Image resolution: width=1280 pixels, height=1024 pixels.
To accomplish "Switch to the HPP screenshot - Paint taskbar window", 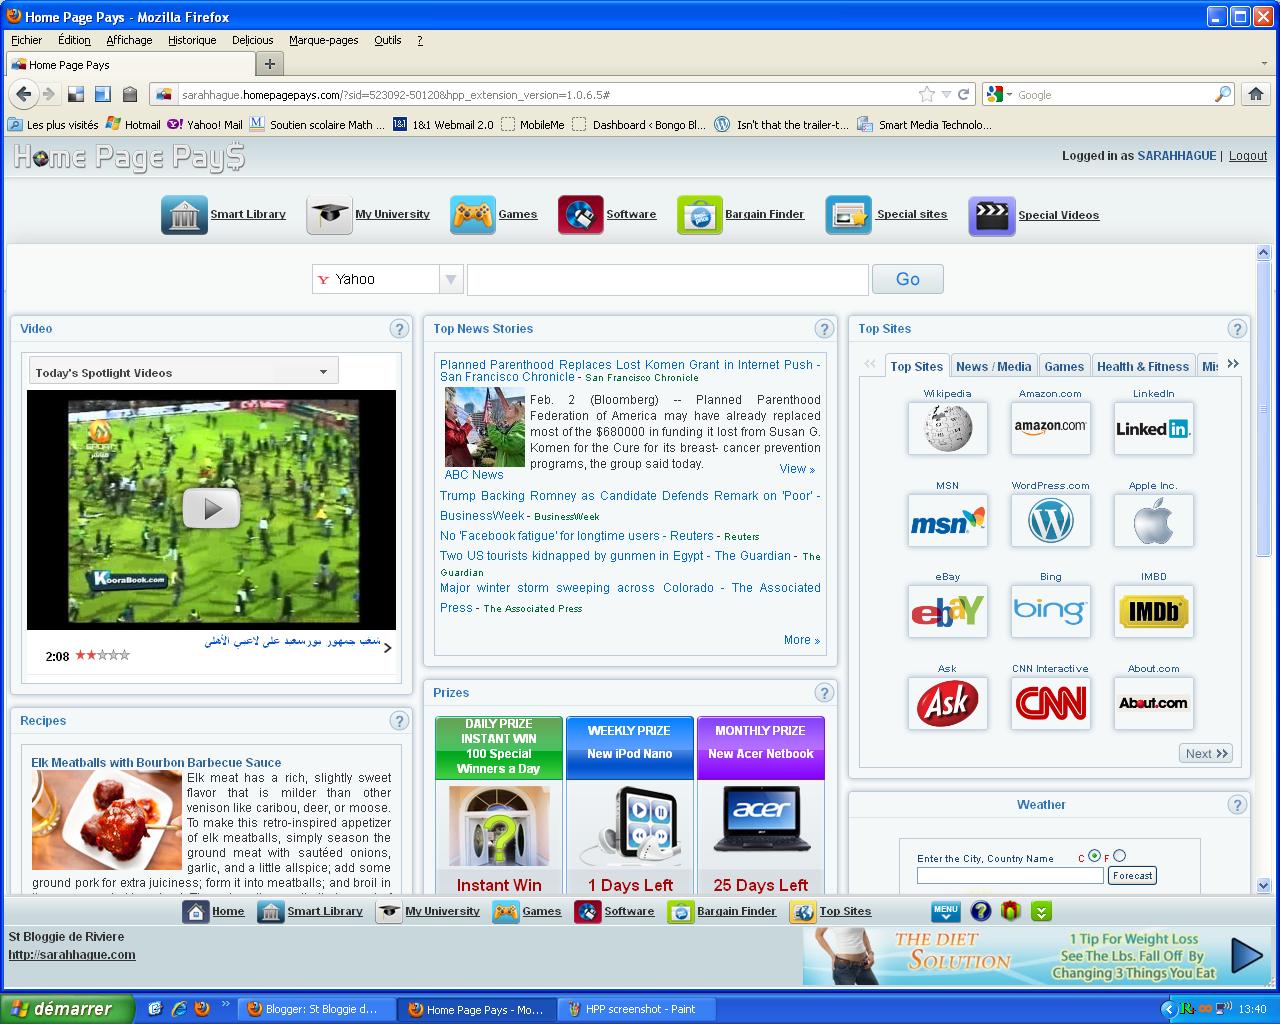I will click(636, 1009).
